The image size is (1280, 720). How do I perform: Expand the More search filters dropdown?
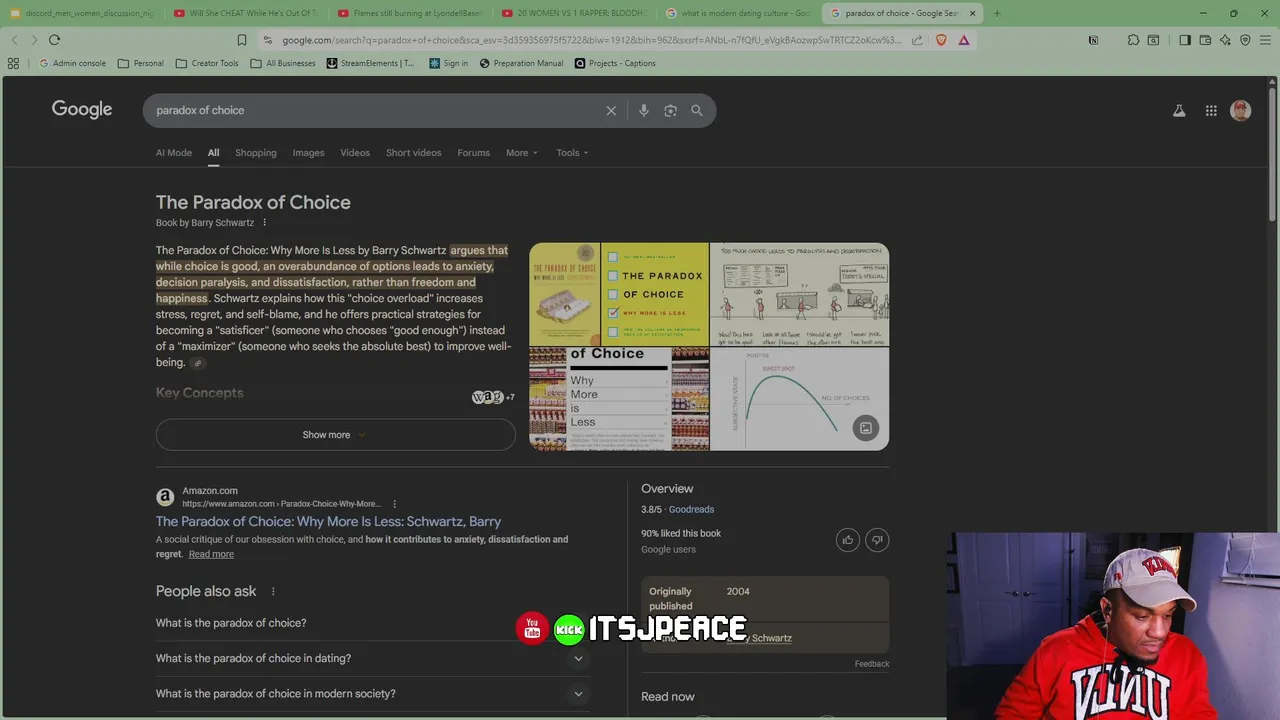click(522, 153)
